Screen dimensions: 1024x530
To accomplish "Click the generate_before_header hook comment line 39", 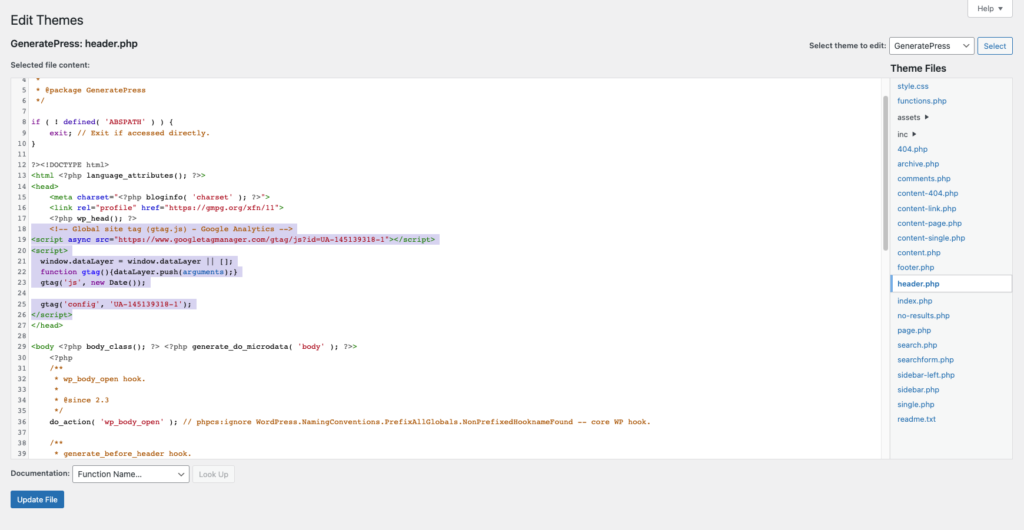I will click(123, 454).
